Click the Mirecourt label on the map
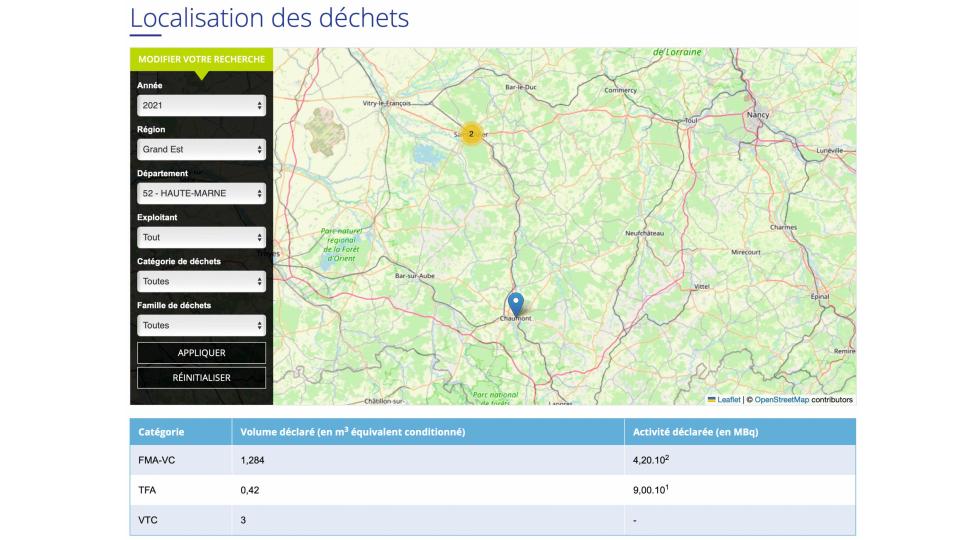The height and width of the screenshot is (540, 960). click(746, 252)
